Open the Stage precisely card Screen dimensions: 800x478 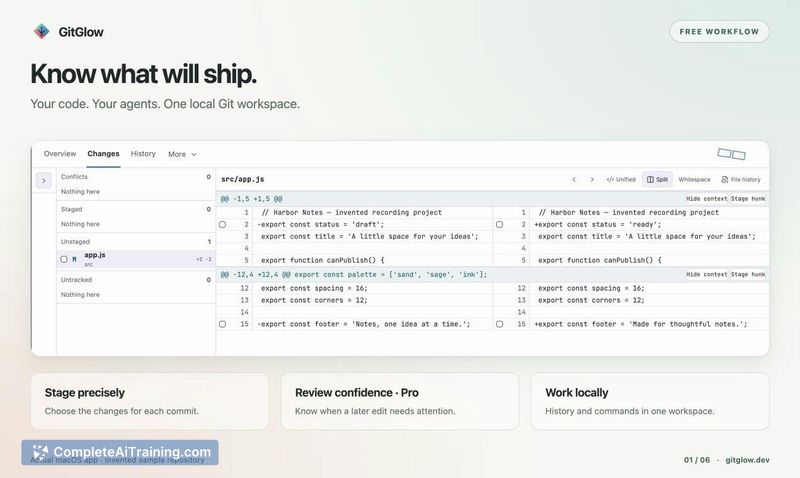coord(149,401)
